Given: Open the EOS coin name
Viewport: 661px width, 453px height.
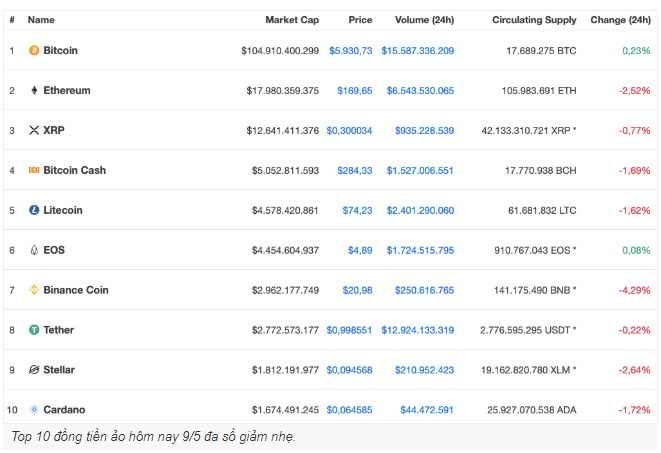Looking at the screenshot, I should [x=54, y=250].
